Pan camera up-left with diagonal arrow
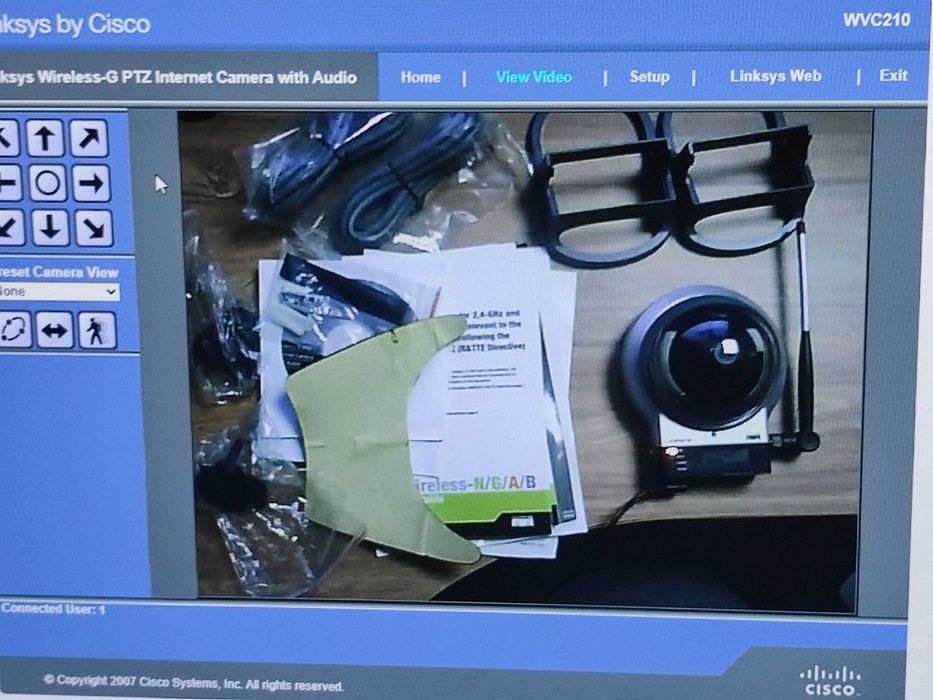Screen dimensions: 933x700 pos(9,138)
